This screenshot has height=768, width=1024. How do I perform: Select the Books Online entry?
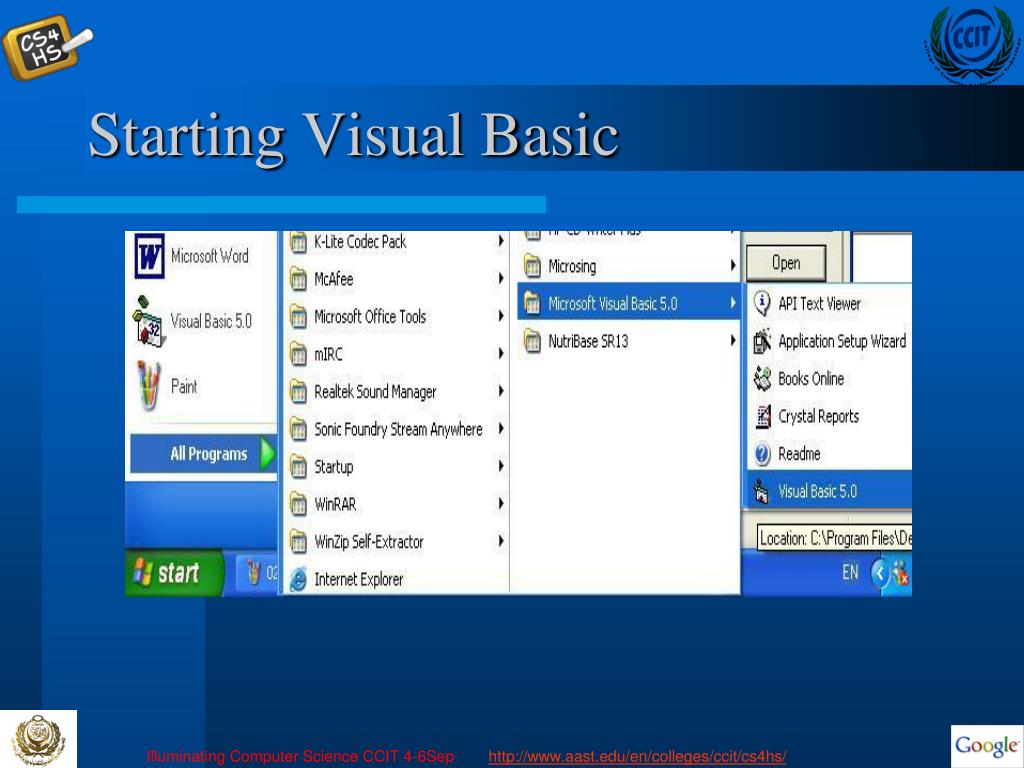(x=829, y=378)
